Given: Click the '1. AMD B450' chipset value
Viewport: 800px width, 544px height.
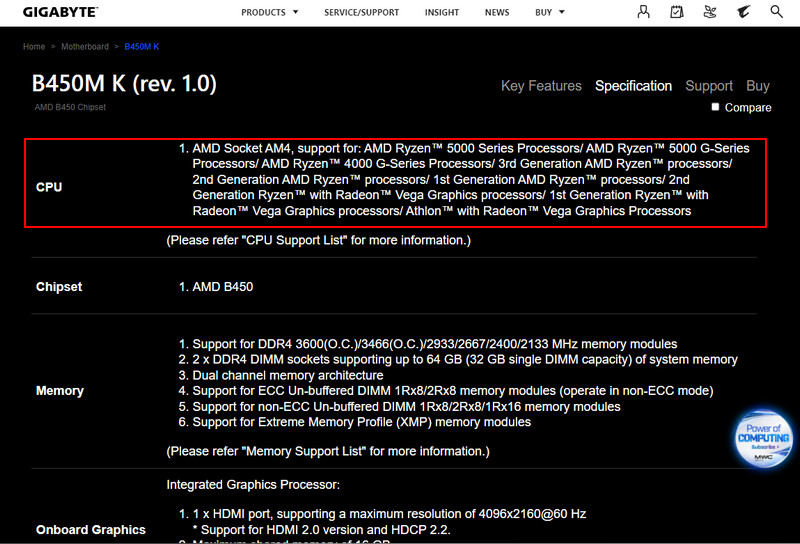Looking at the screenshot, I should [x=216, y=287].
